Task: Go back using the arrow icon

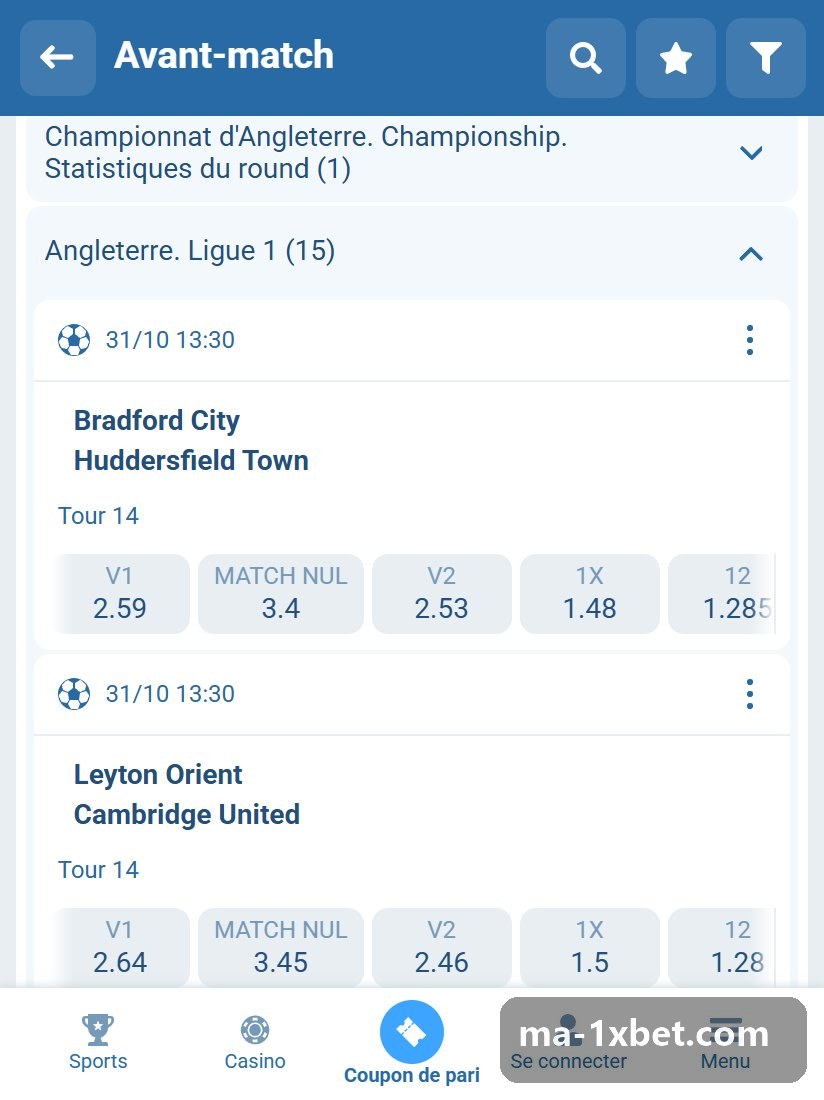Action: coord(58,58)
